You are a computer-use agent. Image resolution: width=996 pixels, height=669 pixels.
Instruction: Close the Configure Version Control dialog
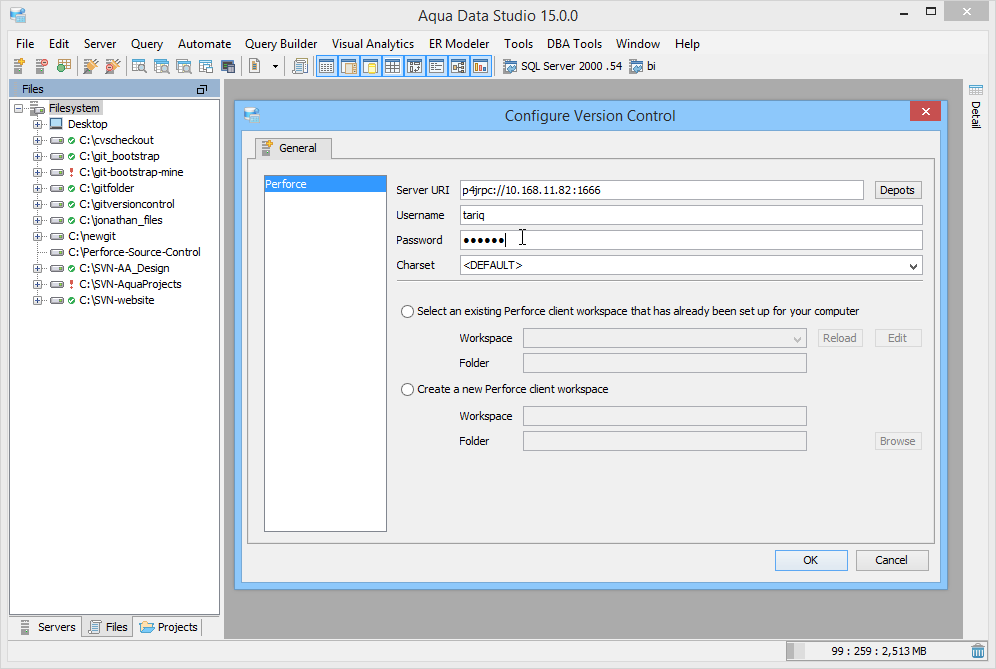pyautogui.click(x=925, y=112)
